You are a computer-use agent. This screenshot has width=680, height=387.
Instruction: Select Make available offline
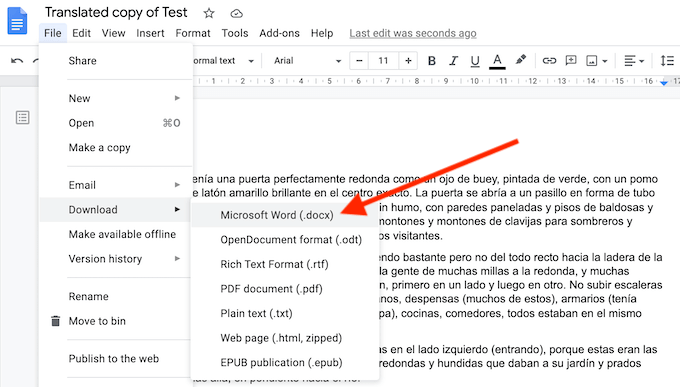click(x=116, y=234)
